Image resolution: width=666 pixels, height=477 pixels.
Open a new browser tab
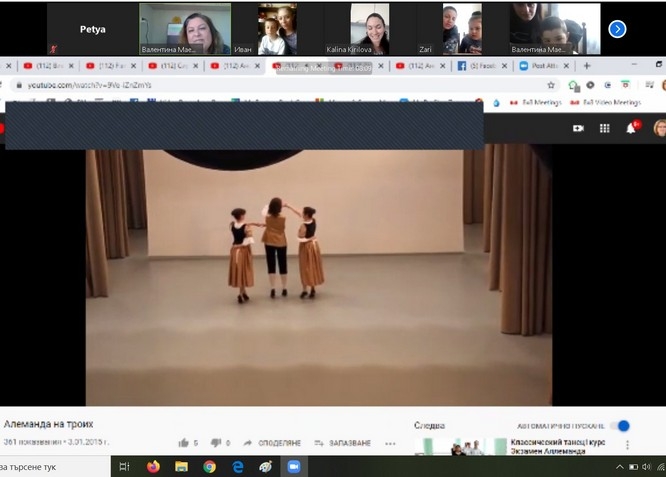(x=587, y=66)
